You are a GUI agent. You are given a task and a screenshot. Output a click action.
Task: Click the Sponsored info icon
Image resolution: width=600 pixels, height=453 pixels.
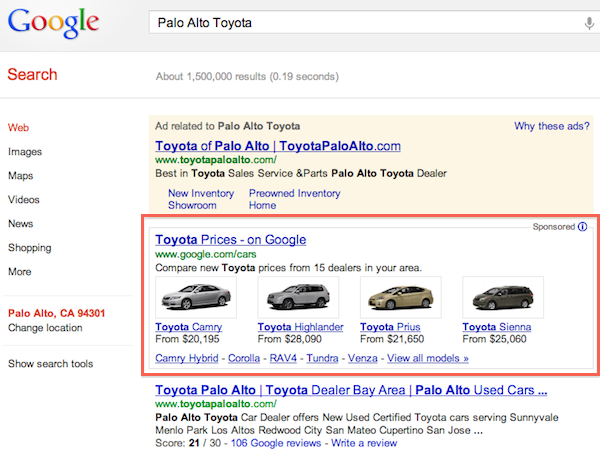[x=582, y=226]
